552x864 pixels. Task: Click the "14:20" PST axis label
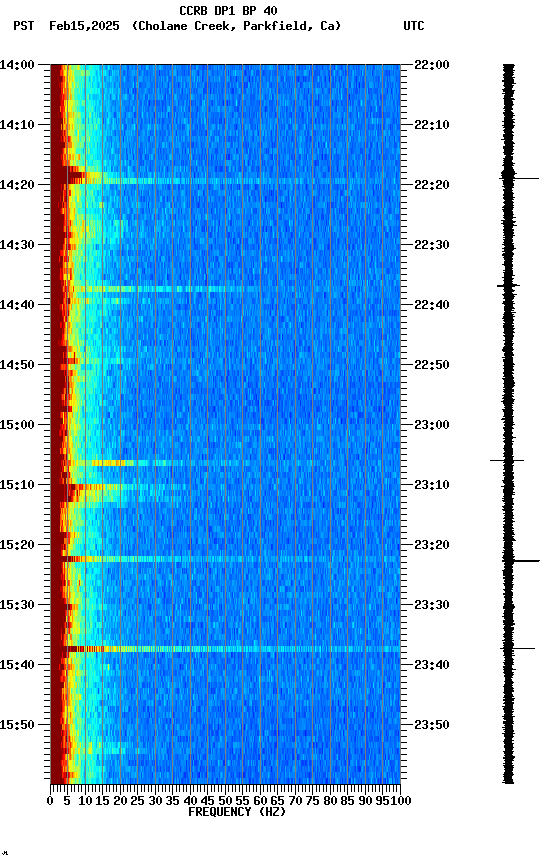tap(17, 185)
